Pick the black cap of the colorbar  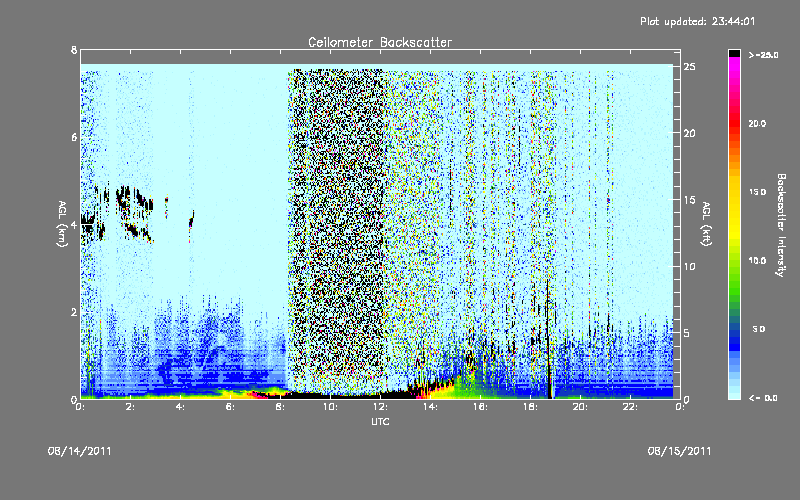pyautogui.click(x=734, y=54)
